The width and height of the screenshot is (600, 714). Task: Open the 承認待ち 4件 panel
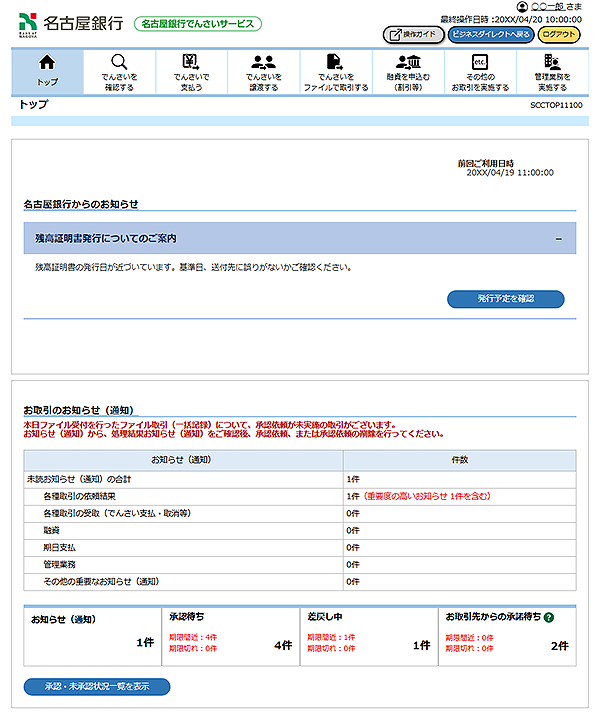[230, 637]
